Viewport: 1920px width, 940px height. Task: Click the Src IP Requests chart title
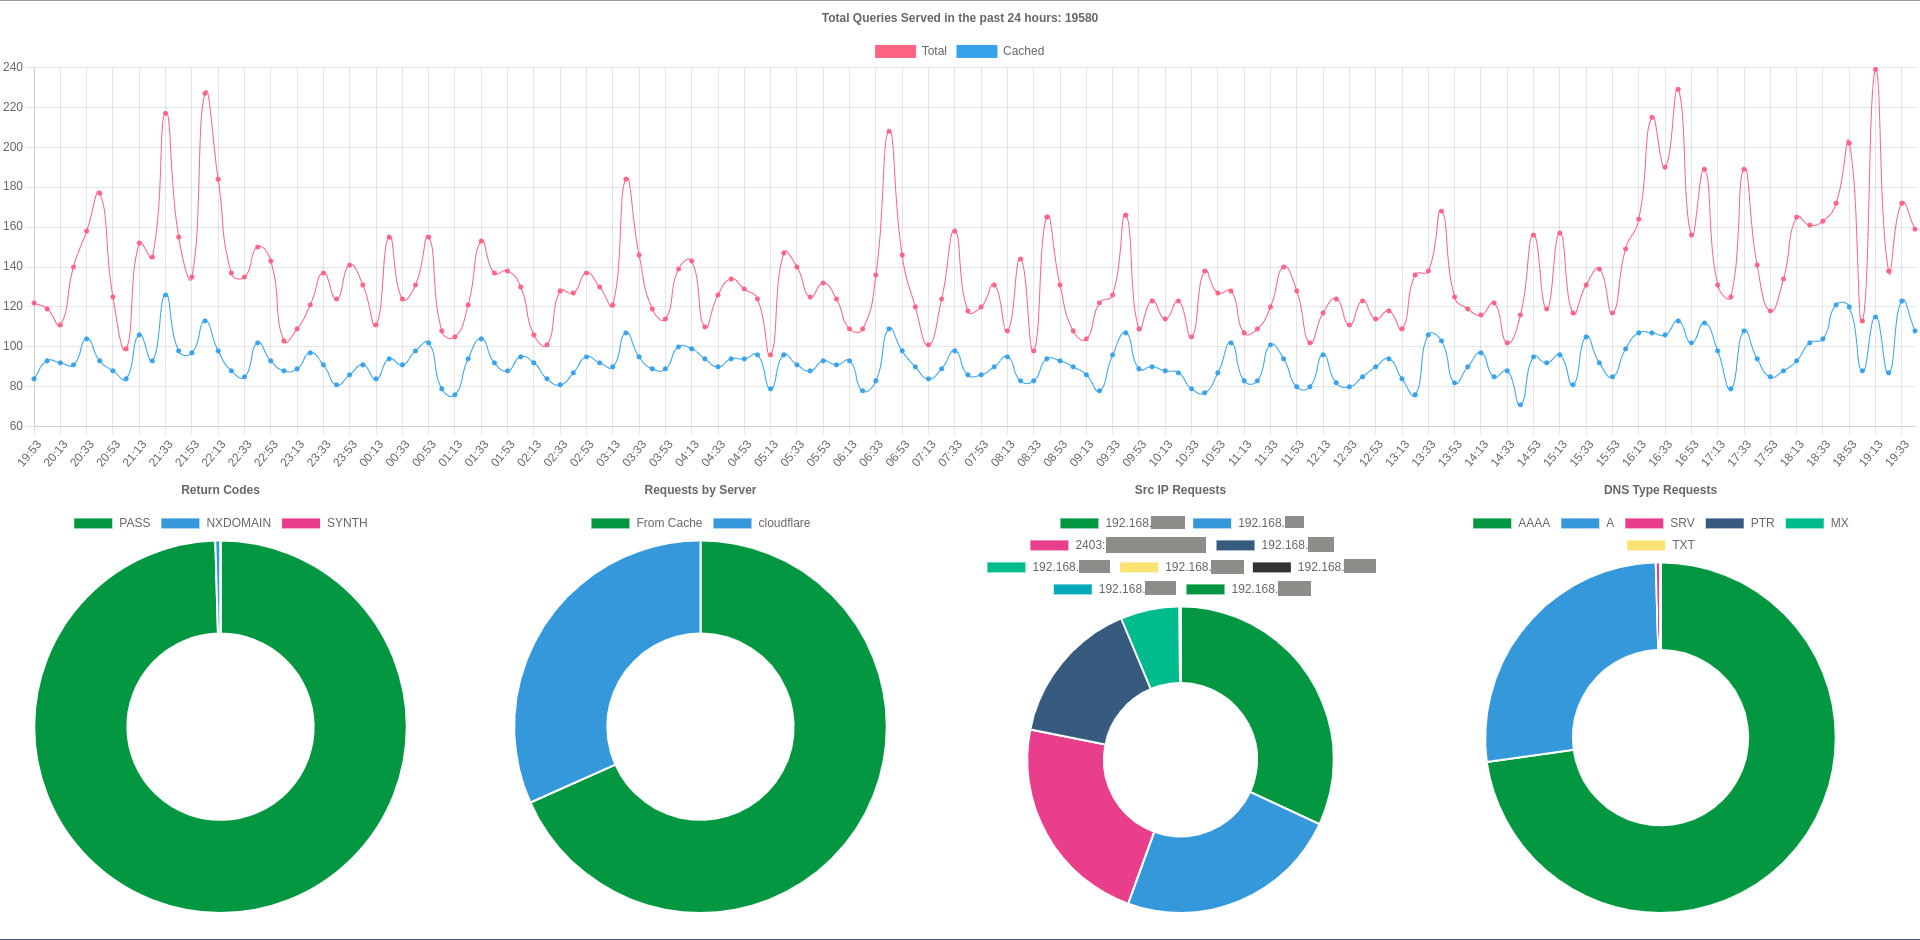[x=1180, y=490]
